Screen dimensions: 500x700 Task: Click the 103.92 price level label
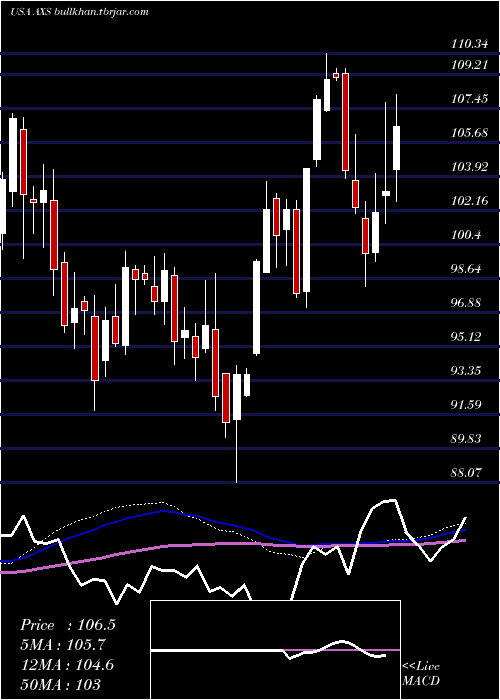pyautogui.click(x=469, y=167)
